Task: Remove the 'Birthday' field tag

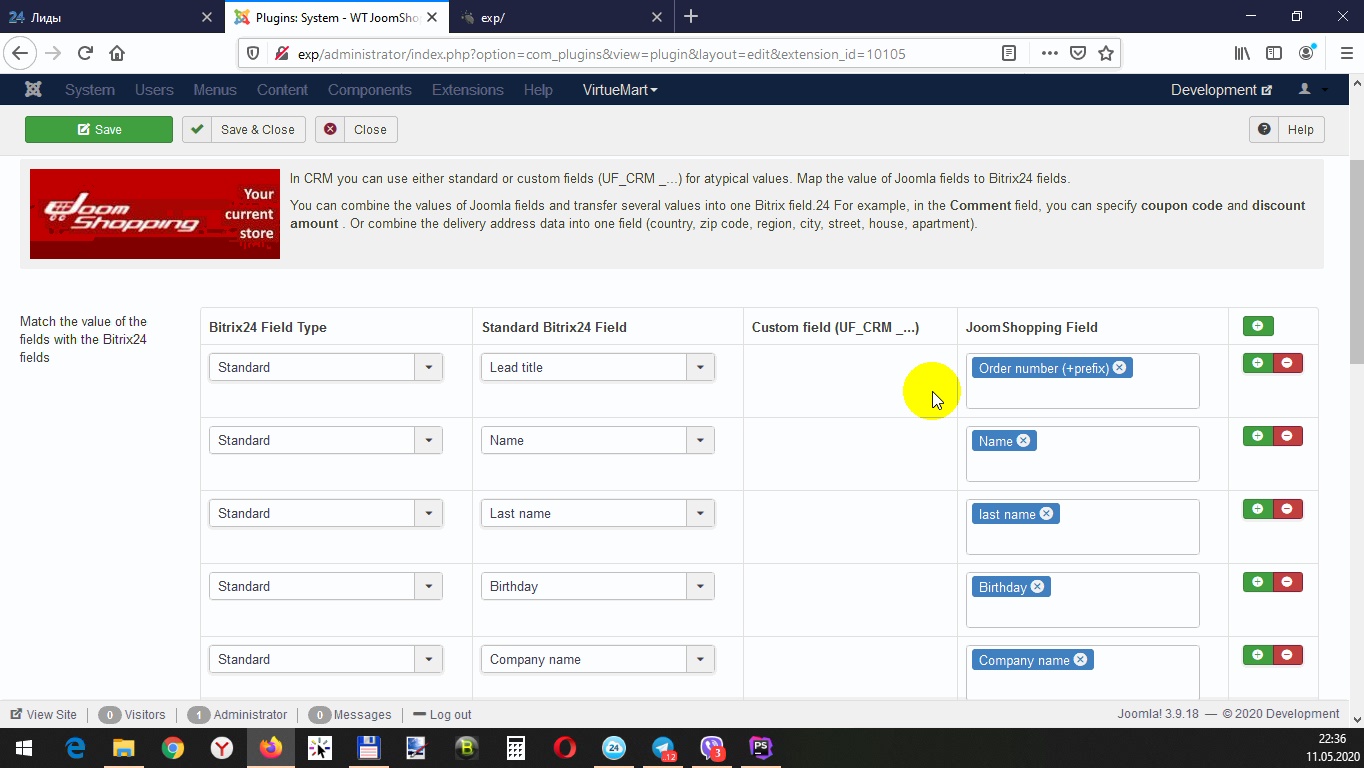Action: 1037,587
